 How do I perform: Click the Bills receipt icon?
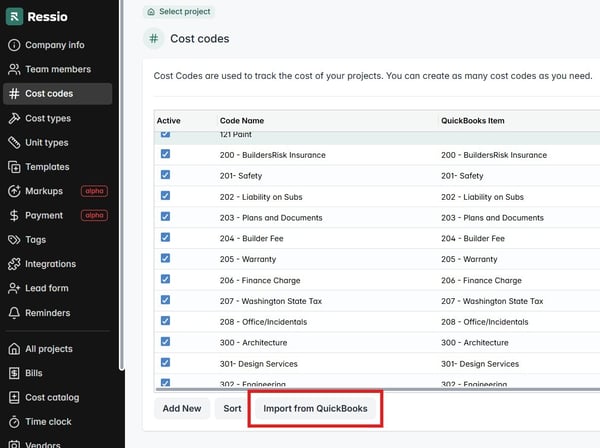tap(14, 373)
